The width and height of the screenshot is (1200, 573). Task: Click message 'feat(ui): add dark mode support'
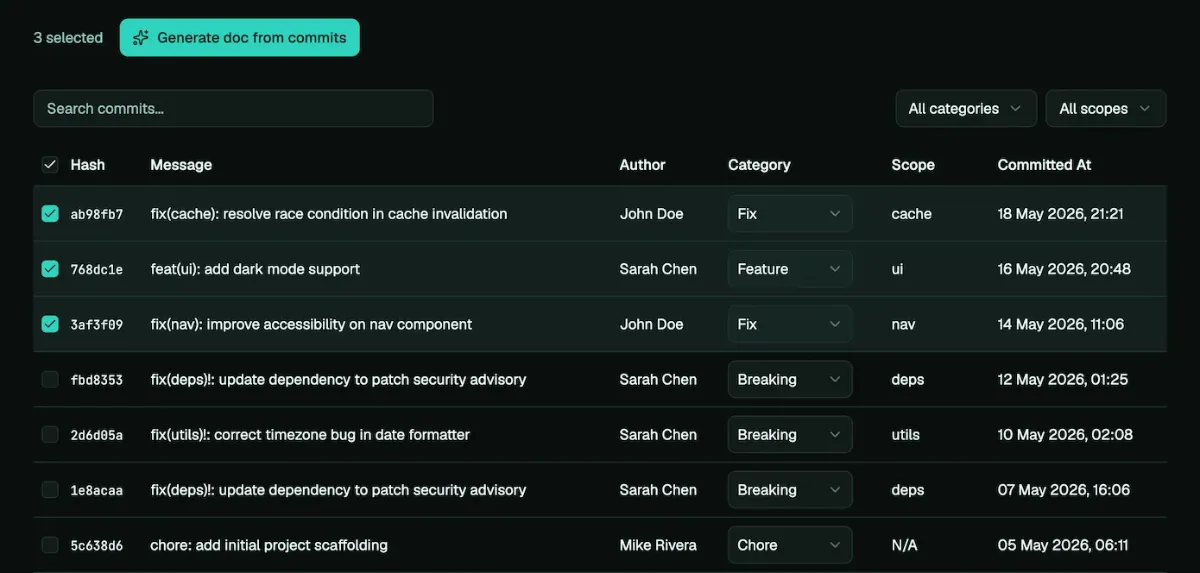(255, 269)
